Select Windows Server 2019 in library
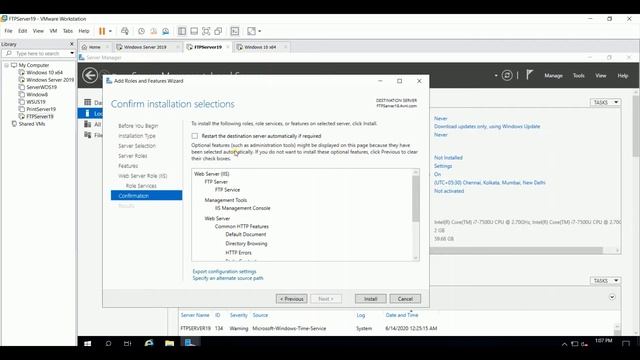 click(50, 80)
